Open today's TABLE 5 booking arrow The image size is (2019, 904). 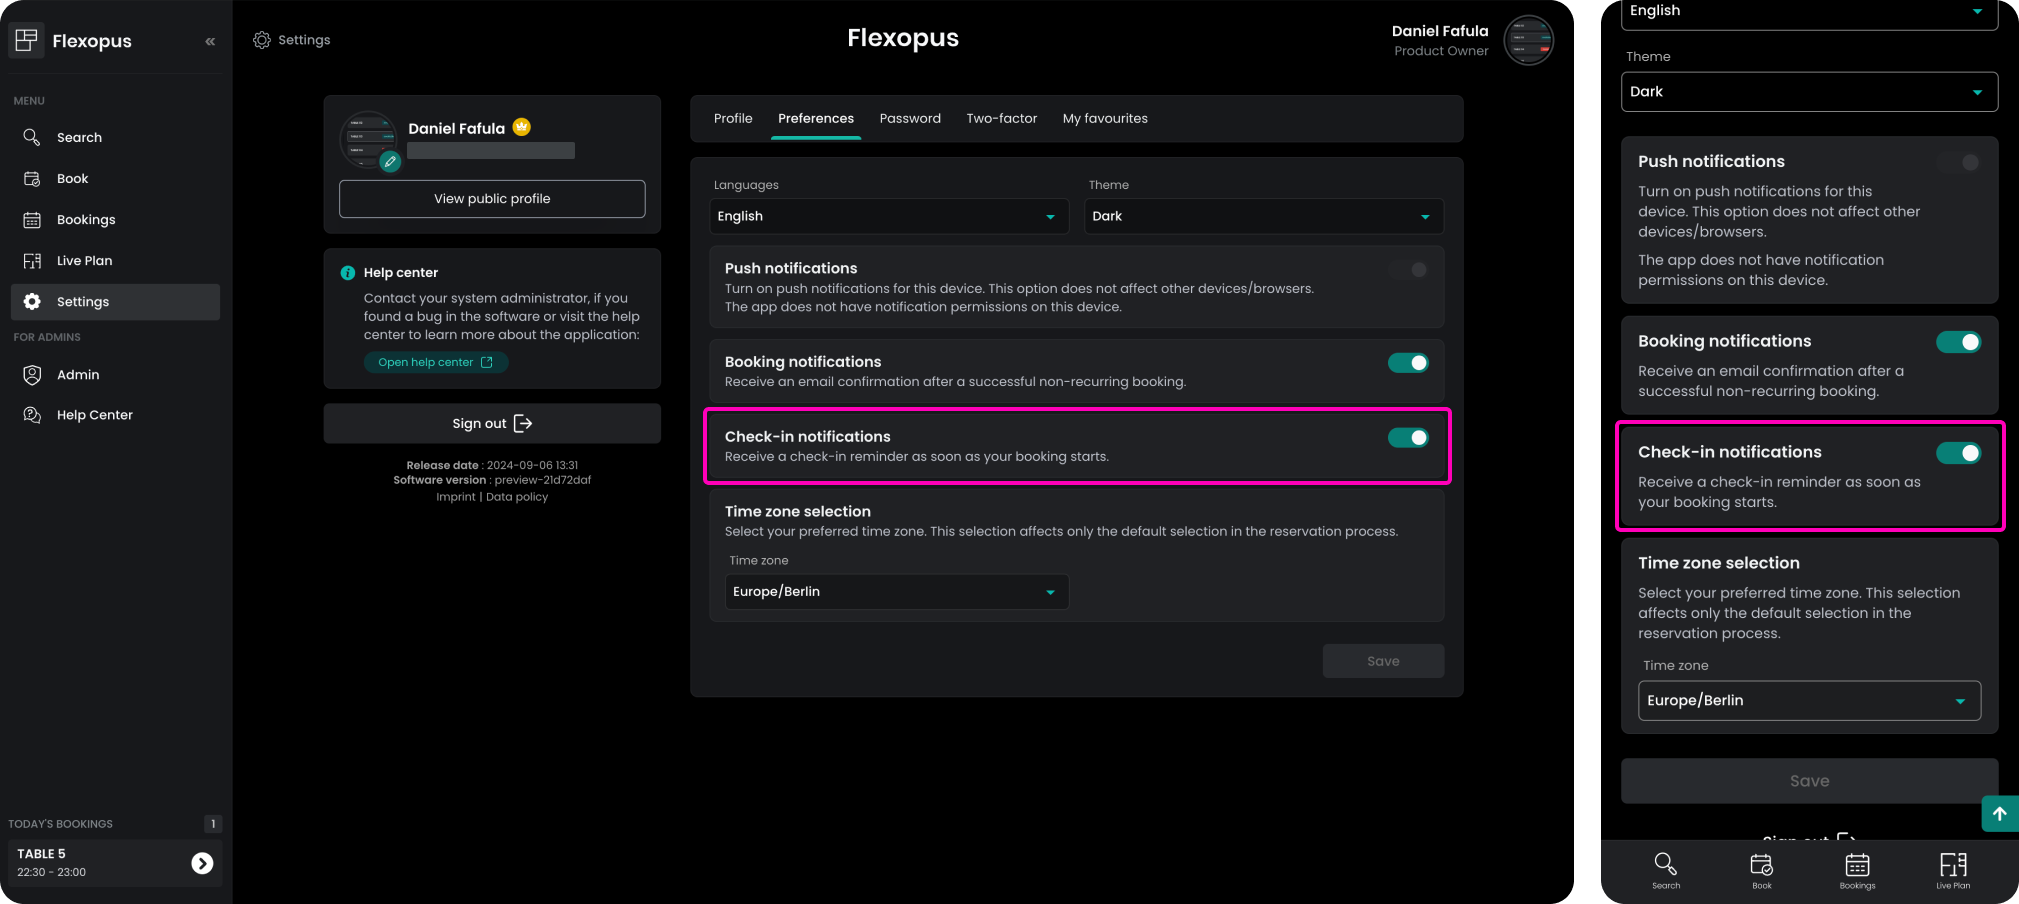pos(202,863)
